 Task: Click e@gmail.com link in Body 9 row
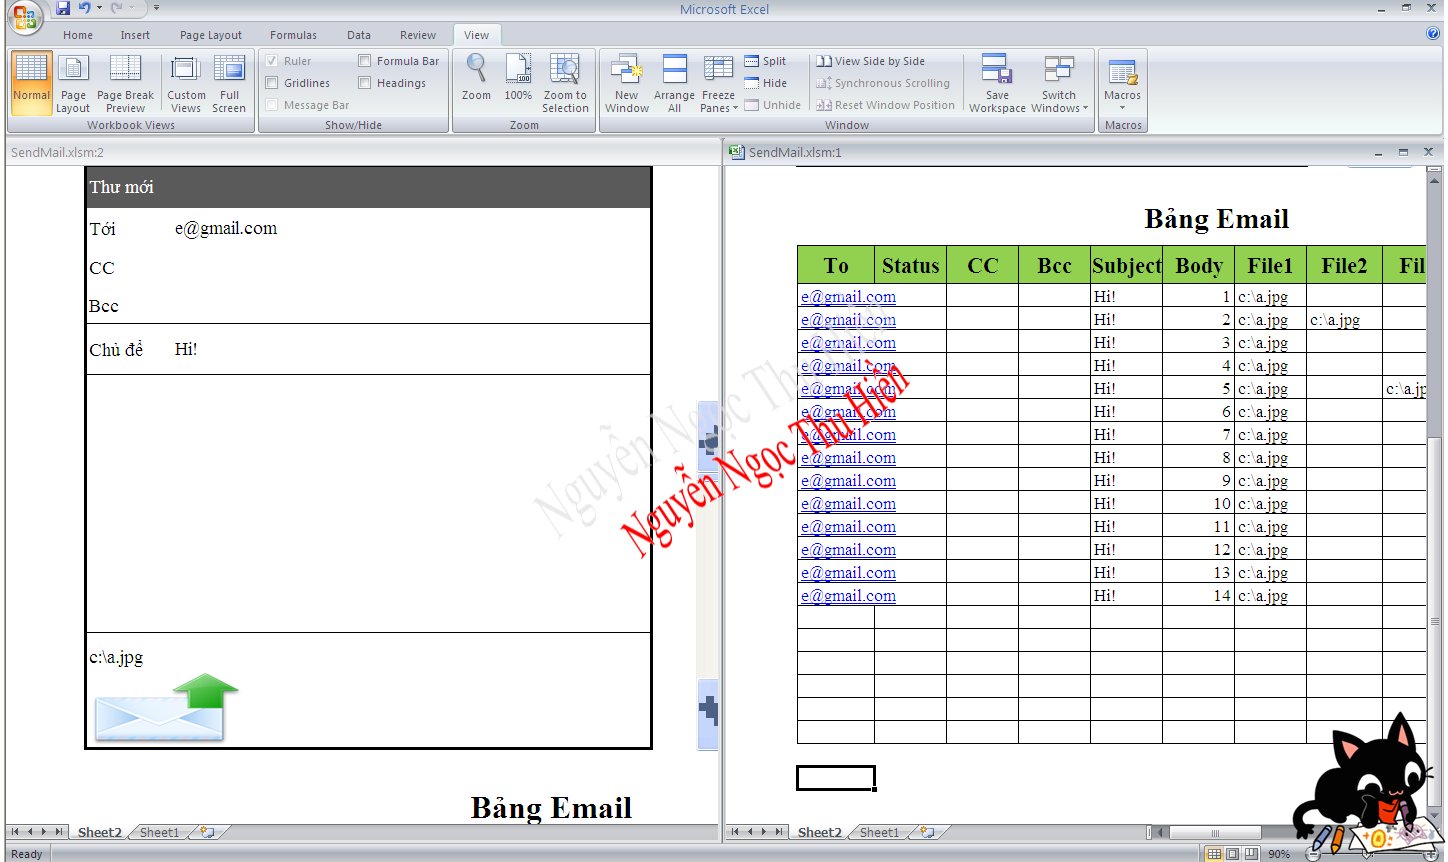pyautogui.click(x=848, y=481)
